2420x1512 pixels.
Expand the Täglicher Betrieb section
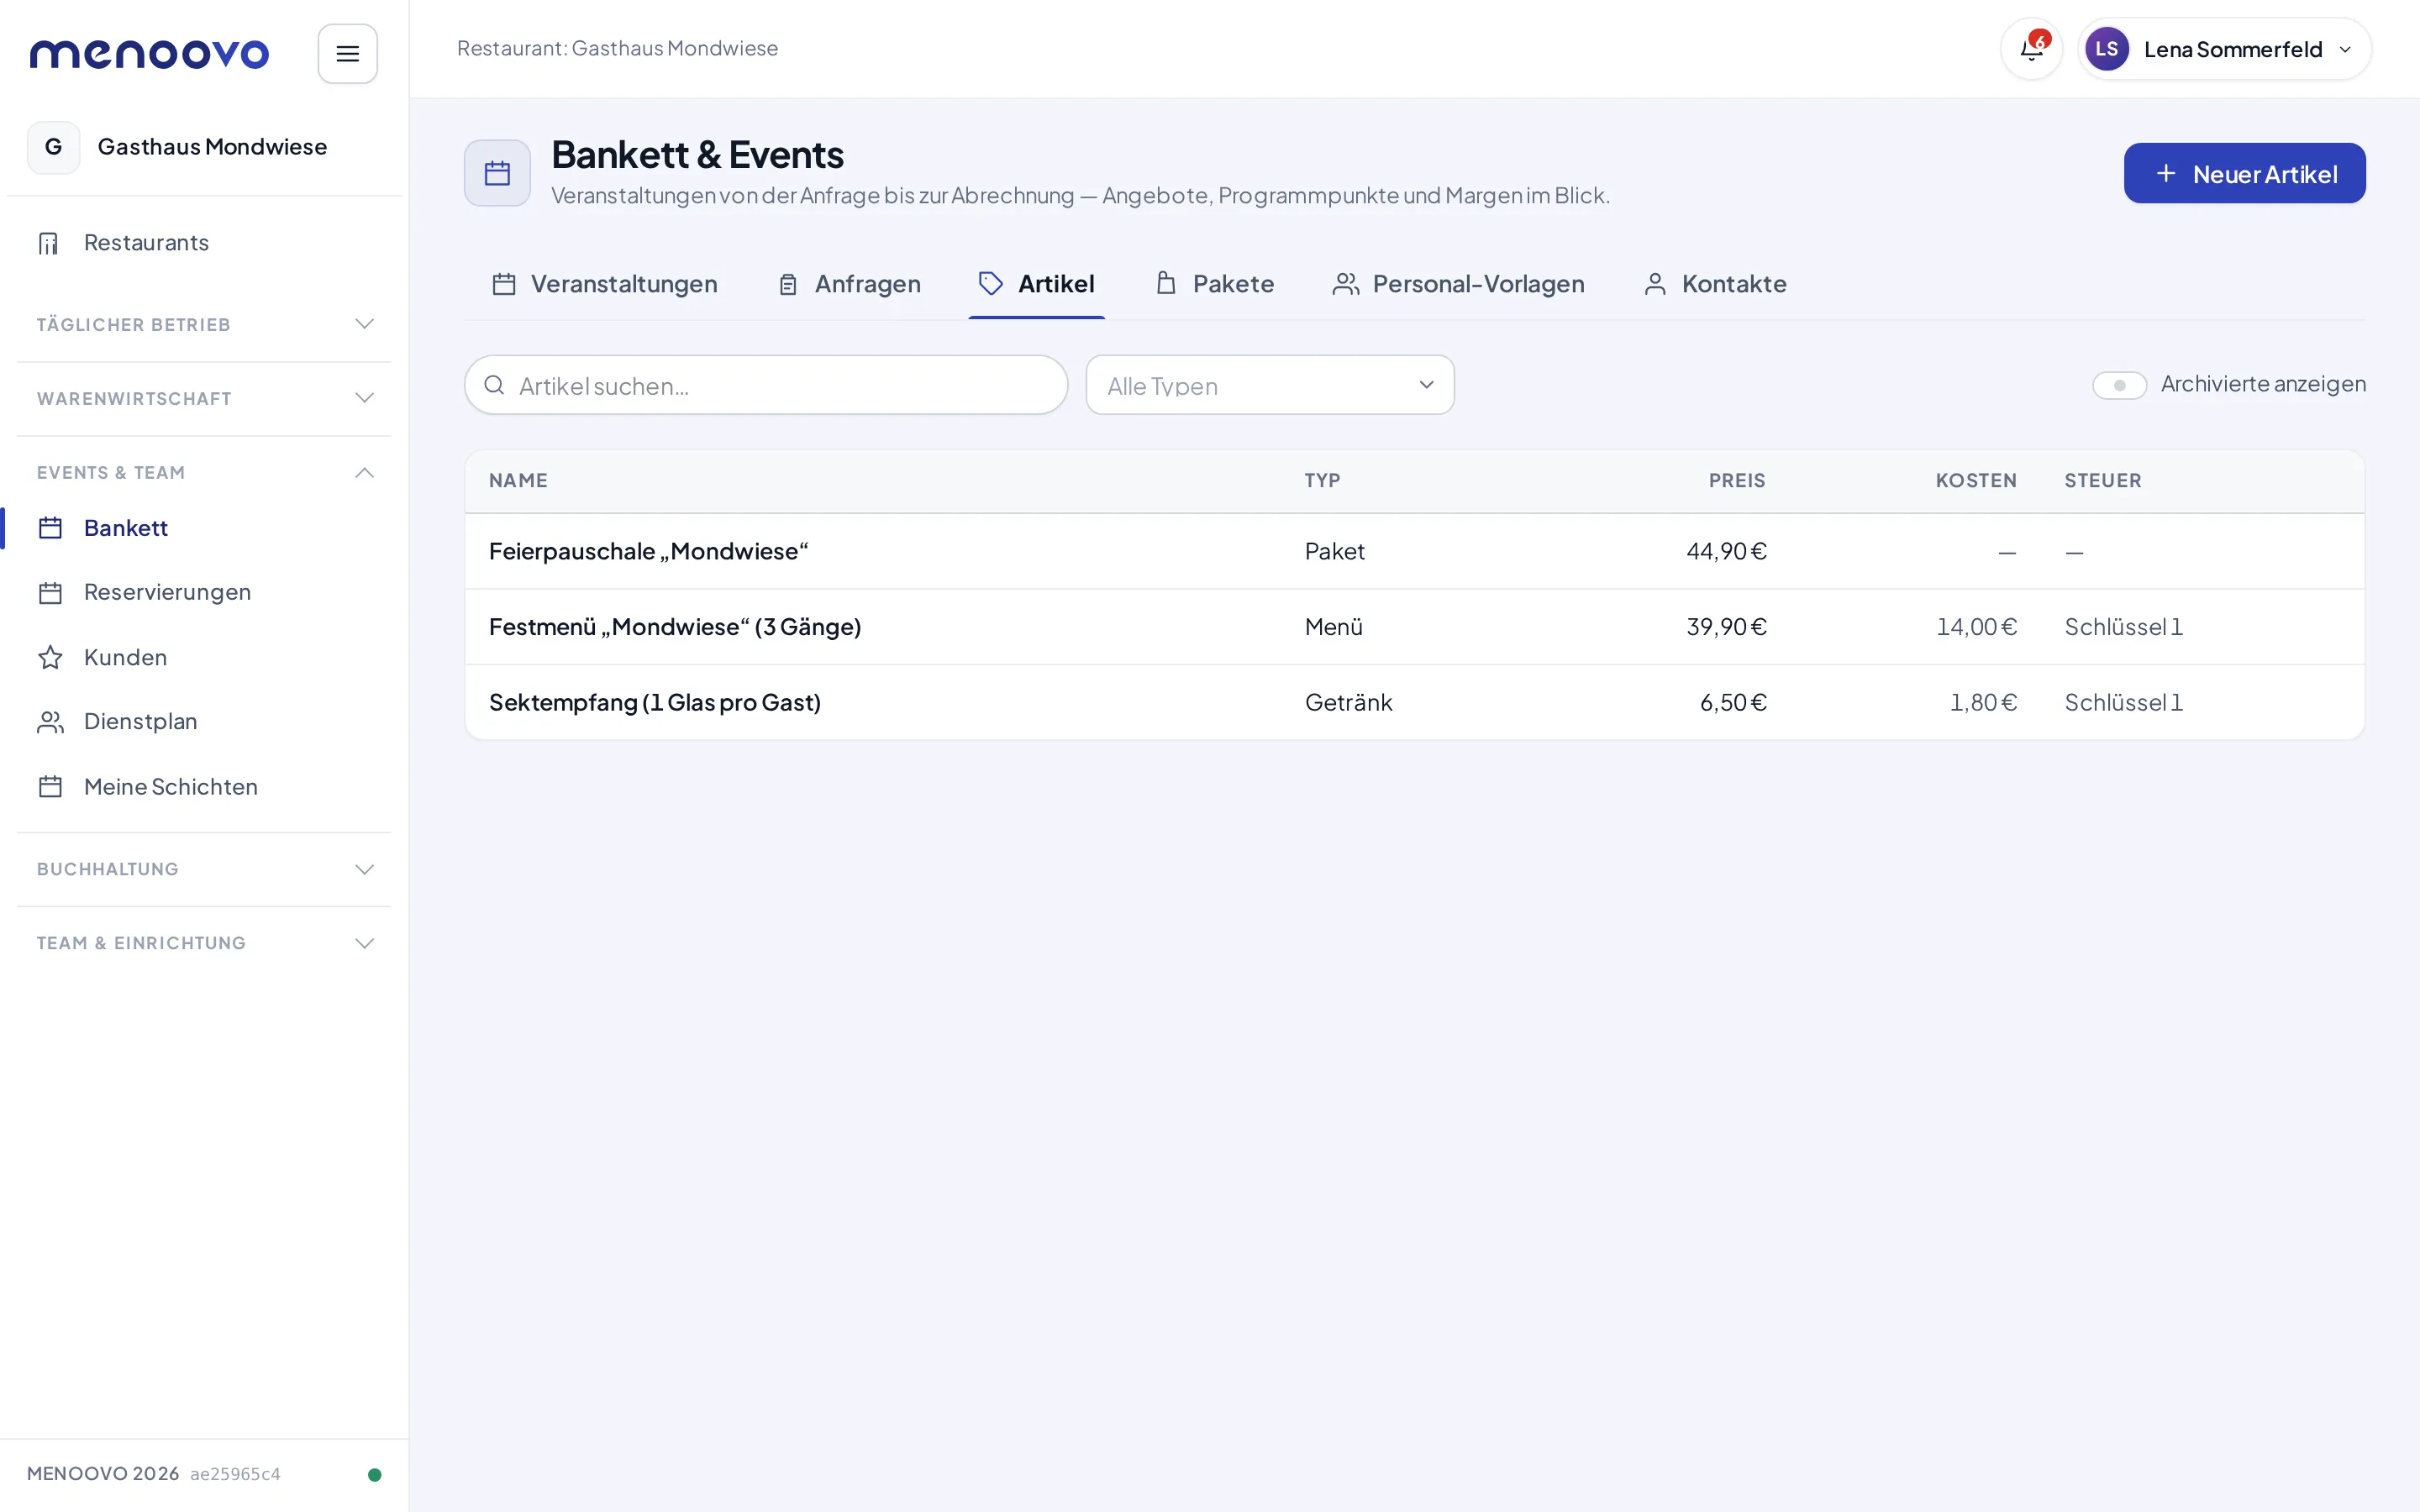pyautogui.click(x=204, y=324)
